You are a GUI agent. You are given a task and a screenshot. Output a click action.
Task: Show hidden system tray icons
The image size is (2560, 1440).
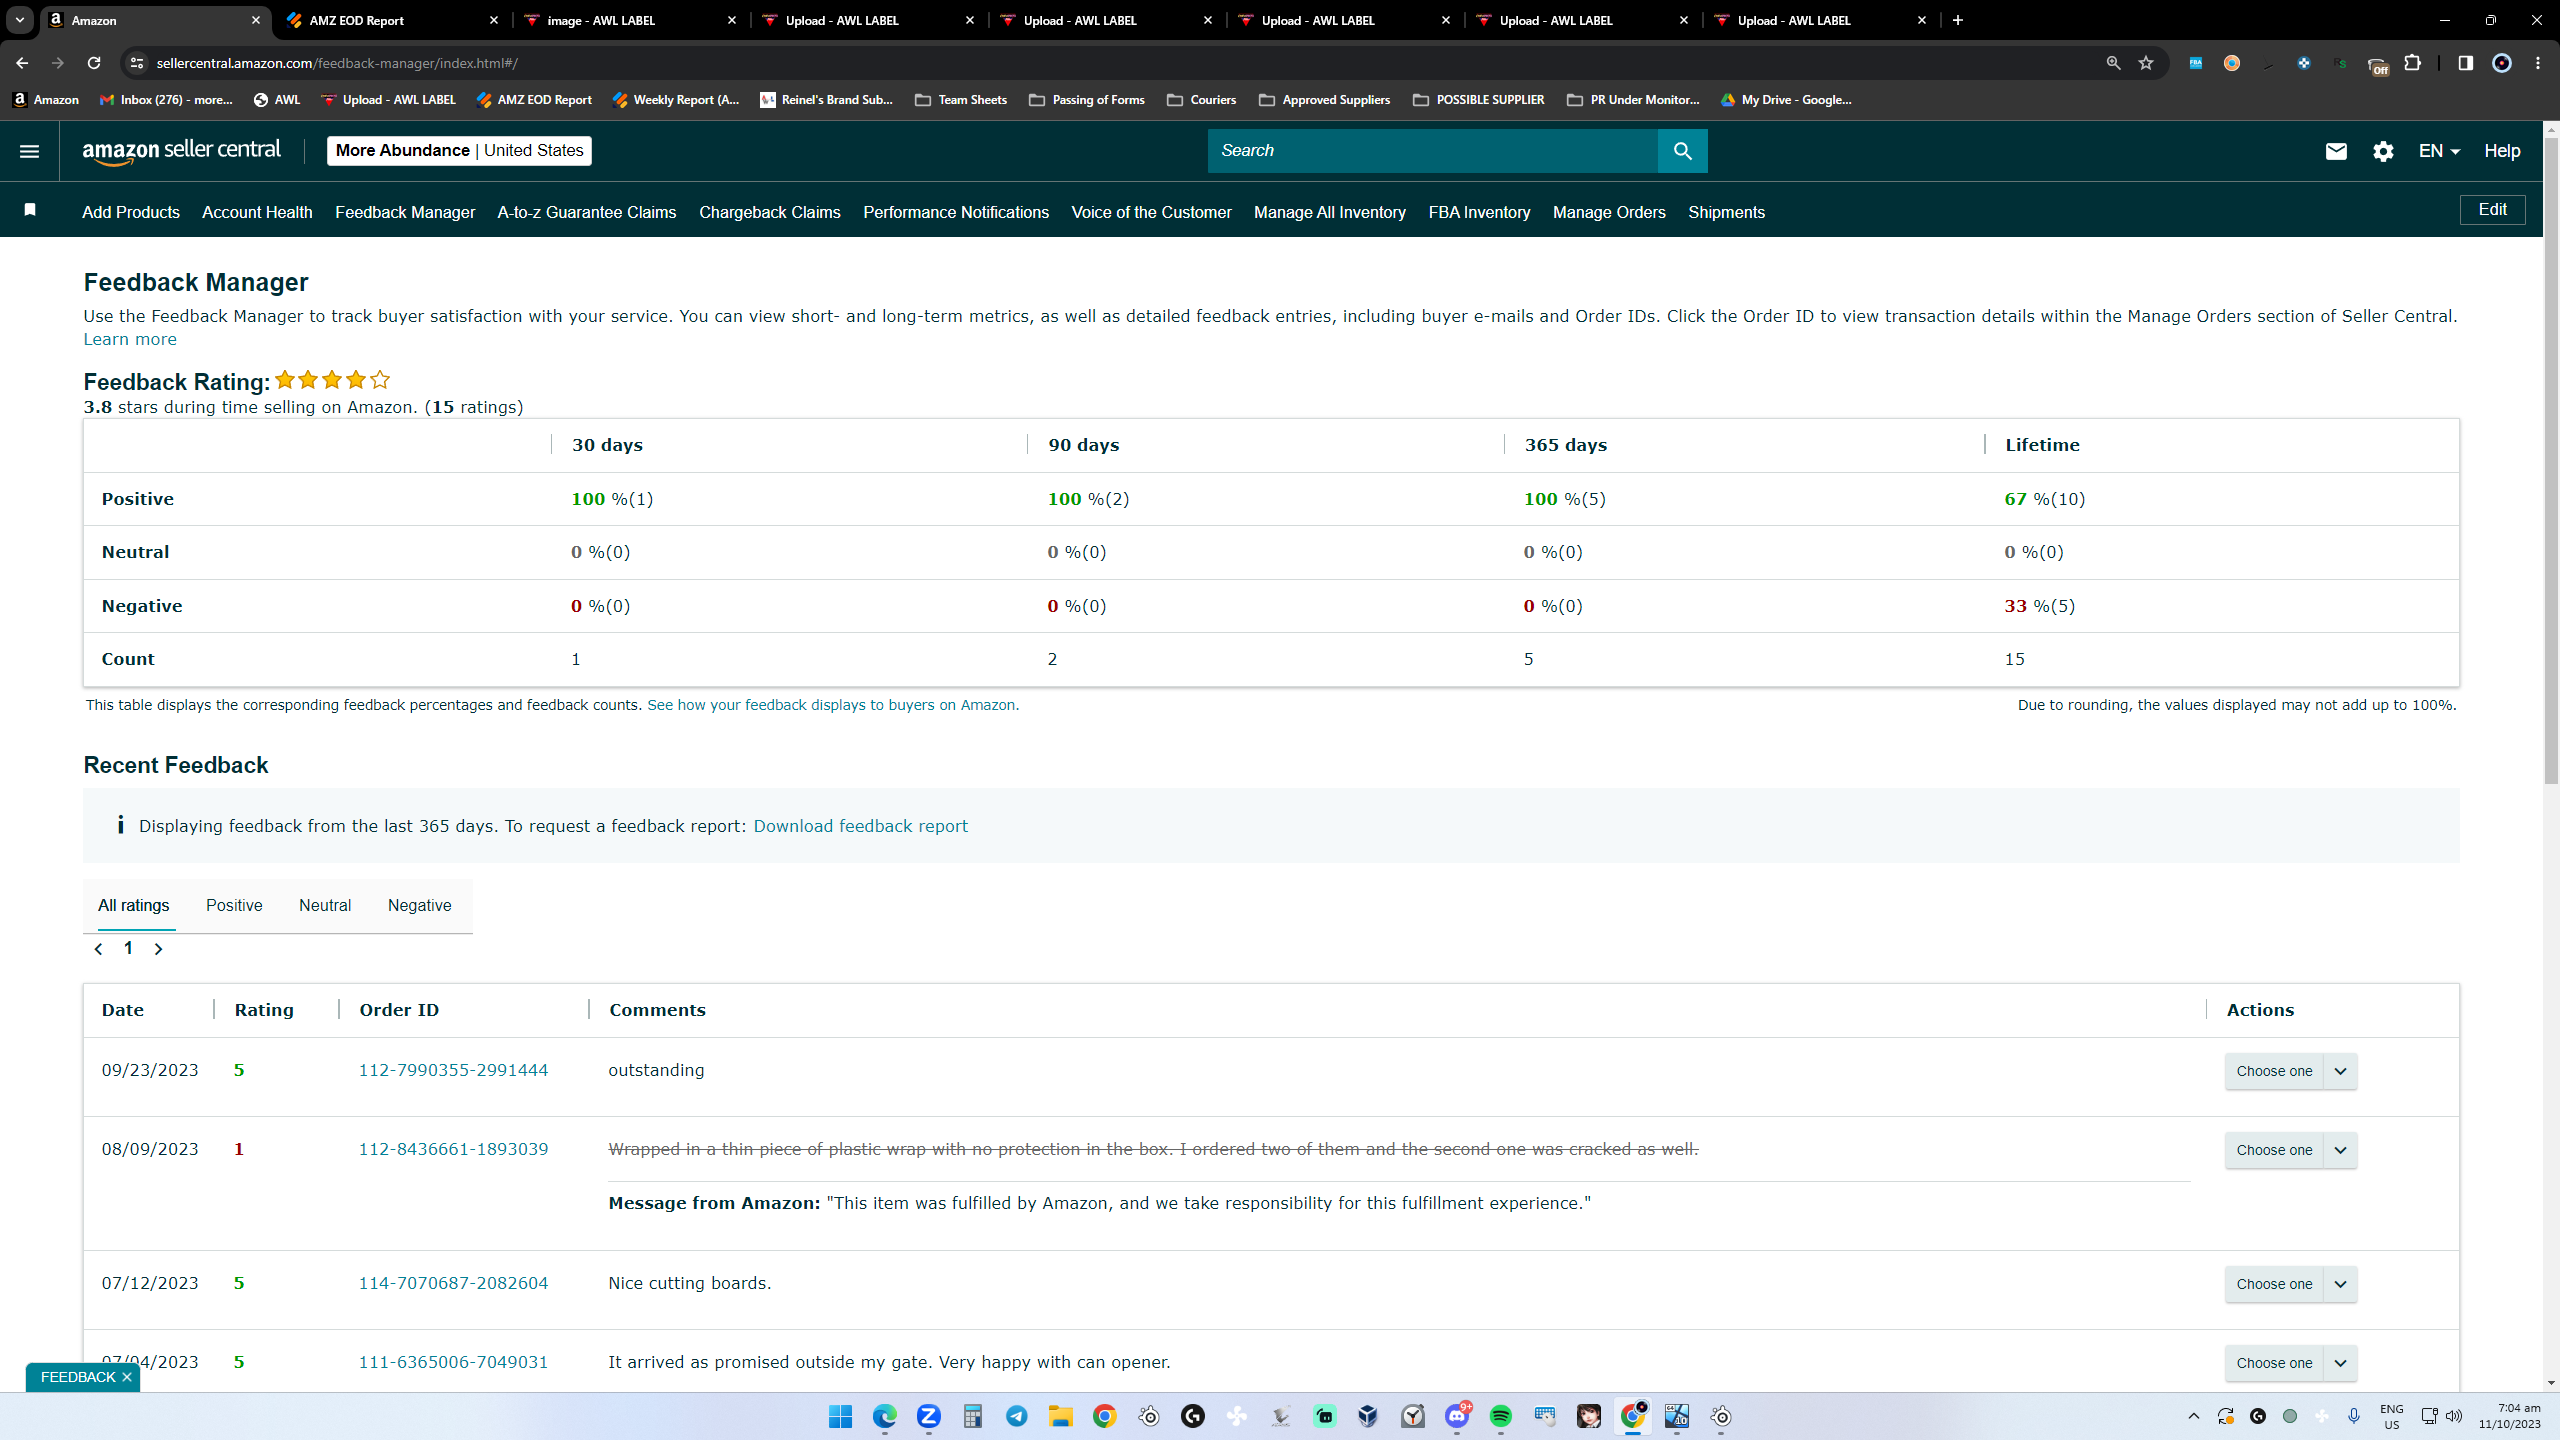point(2194,1416)
